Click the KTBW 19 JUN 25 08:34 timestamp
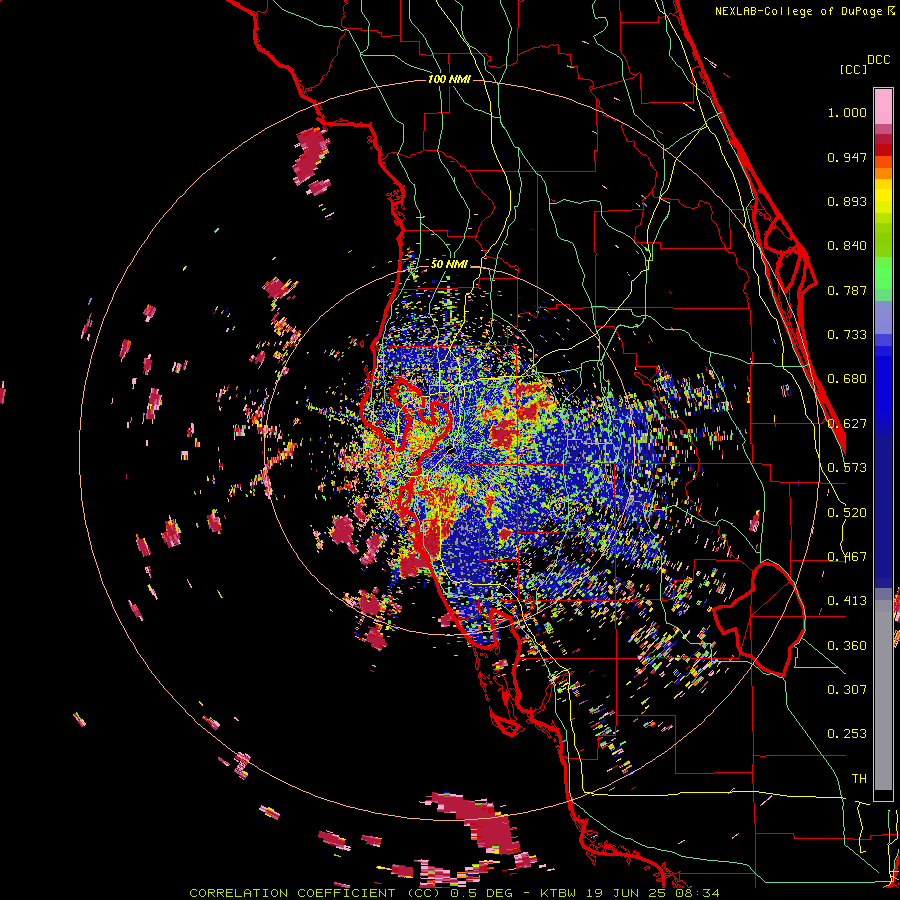900x900 pixels. tap(630, 893)
